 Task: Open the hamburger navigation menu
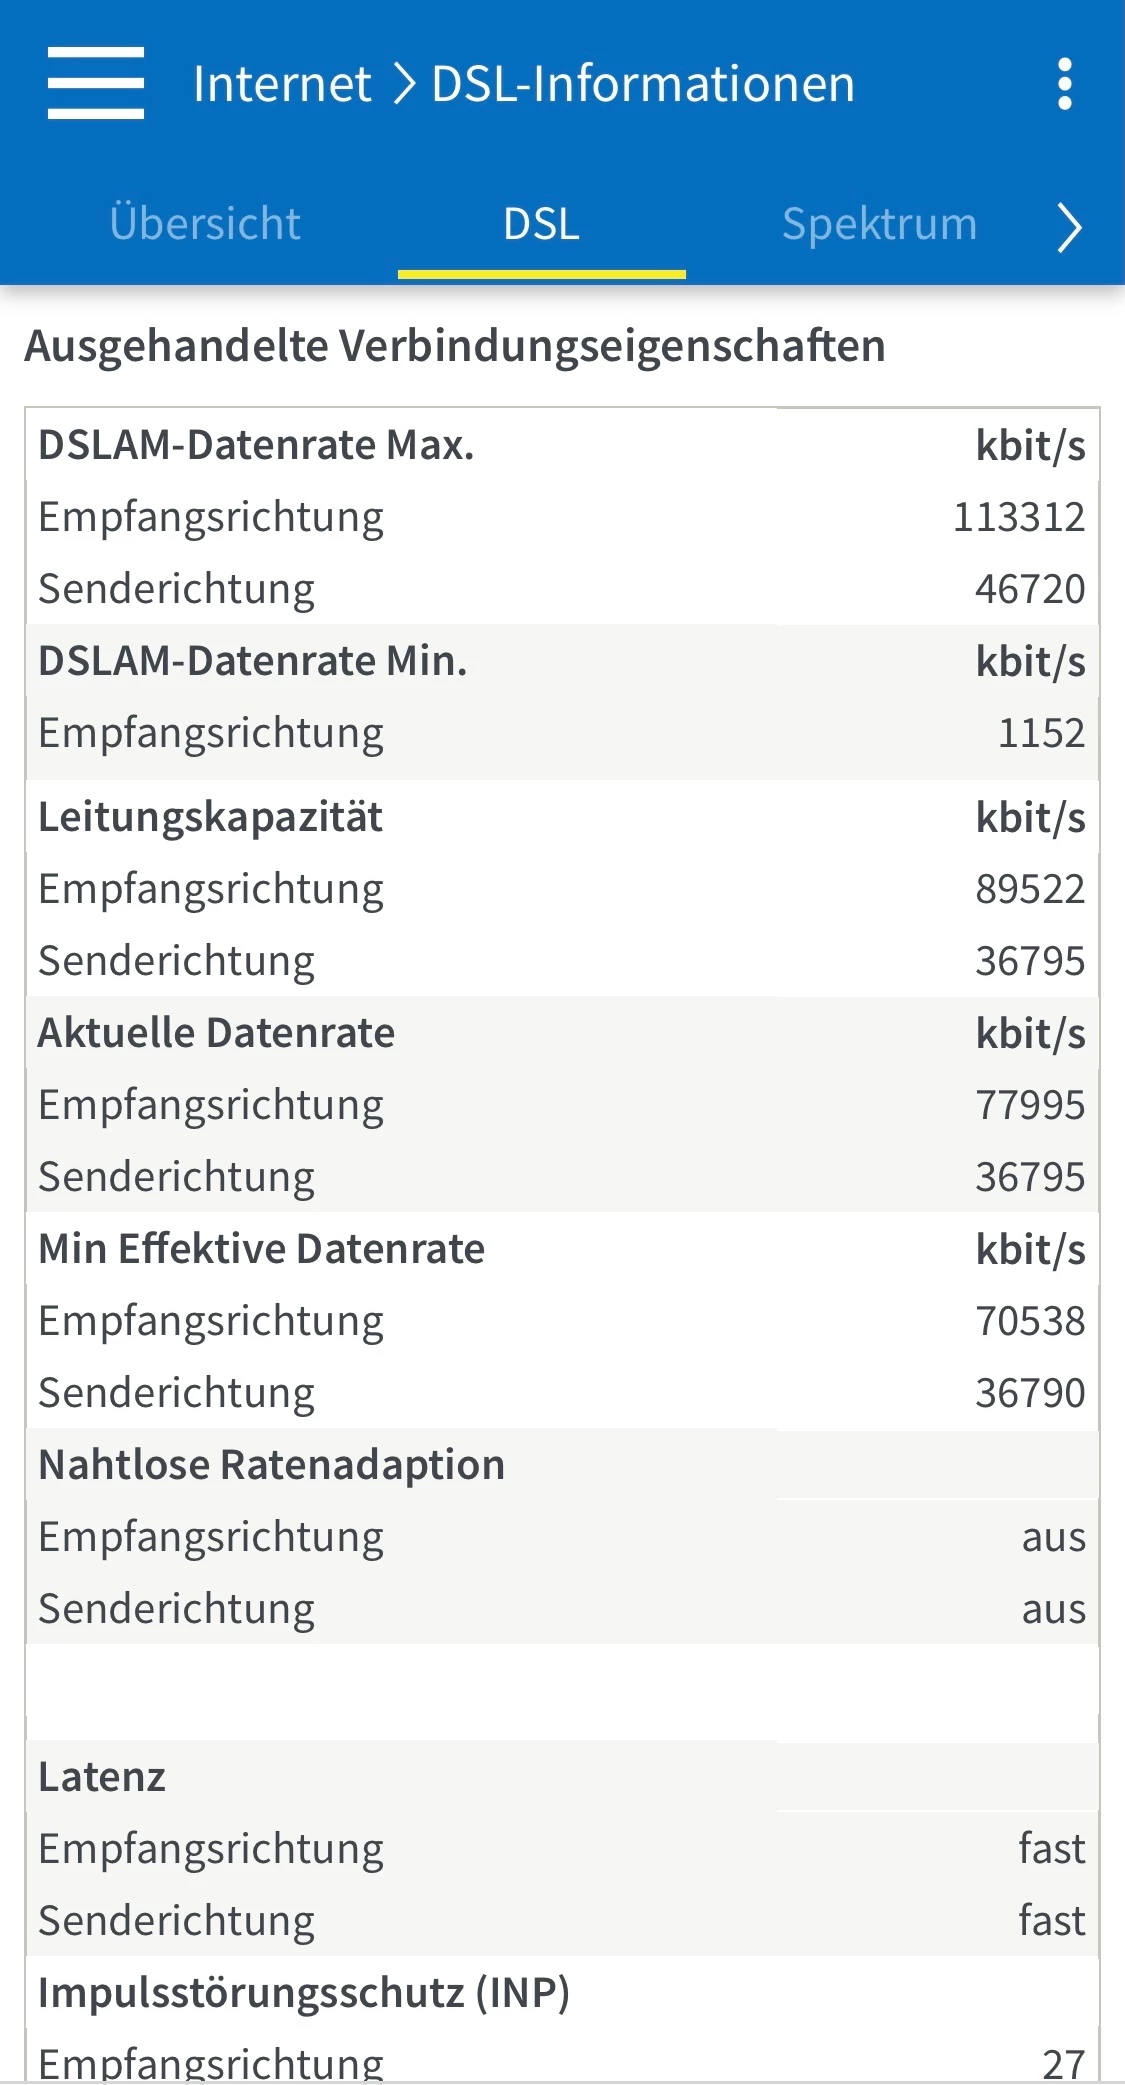tap(96, 83)
